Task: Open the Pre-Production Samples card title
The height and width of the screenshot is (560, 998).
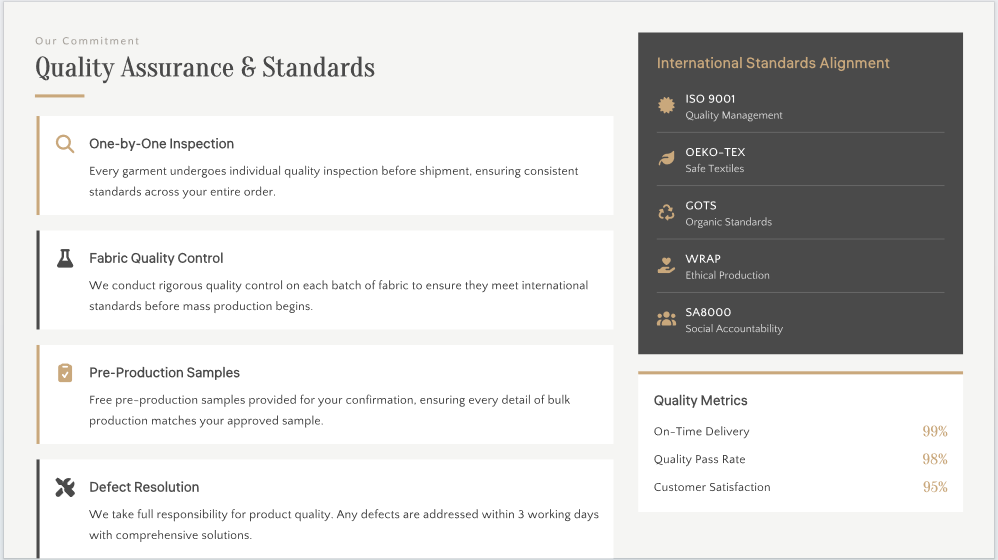Action: coord(164,373)
